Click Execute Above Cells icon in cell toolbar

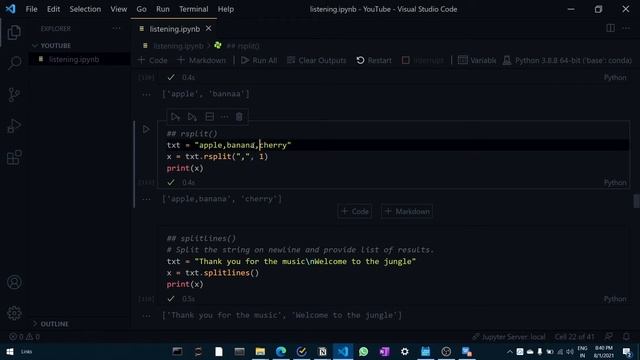pos(175,117)
